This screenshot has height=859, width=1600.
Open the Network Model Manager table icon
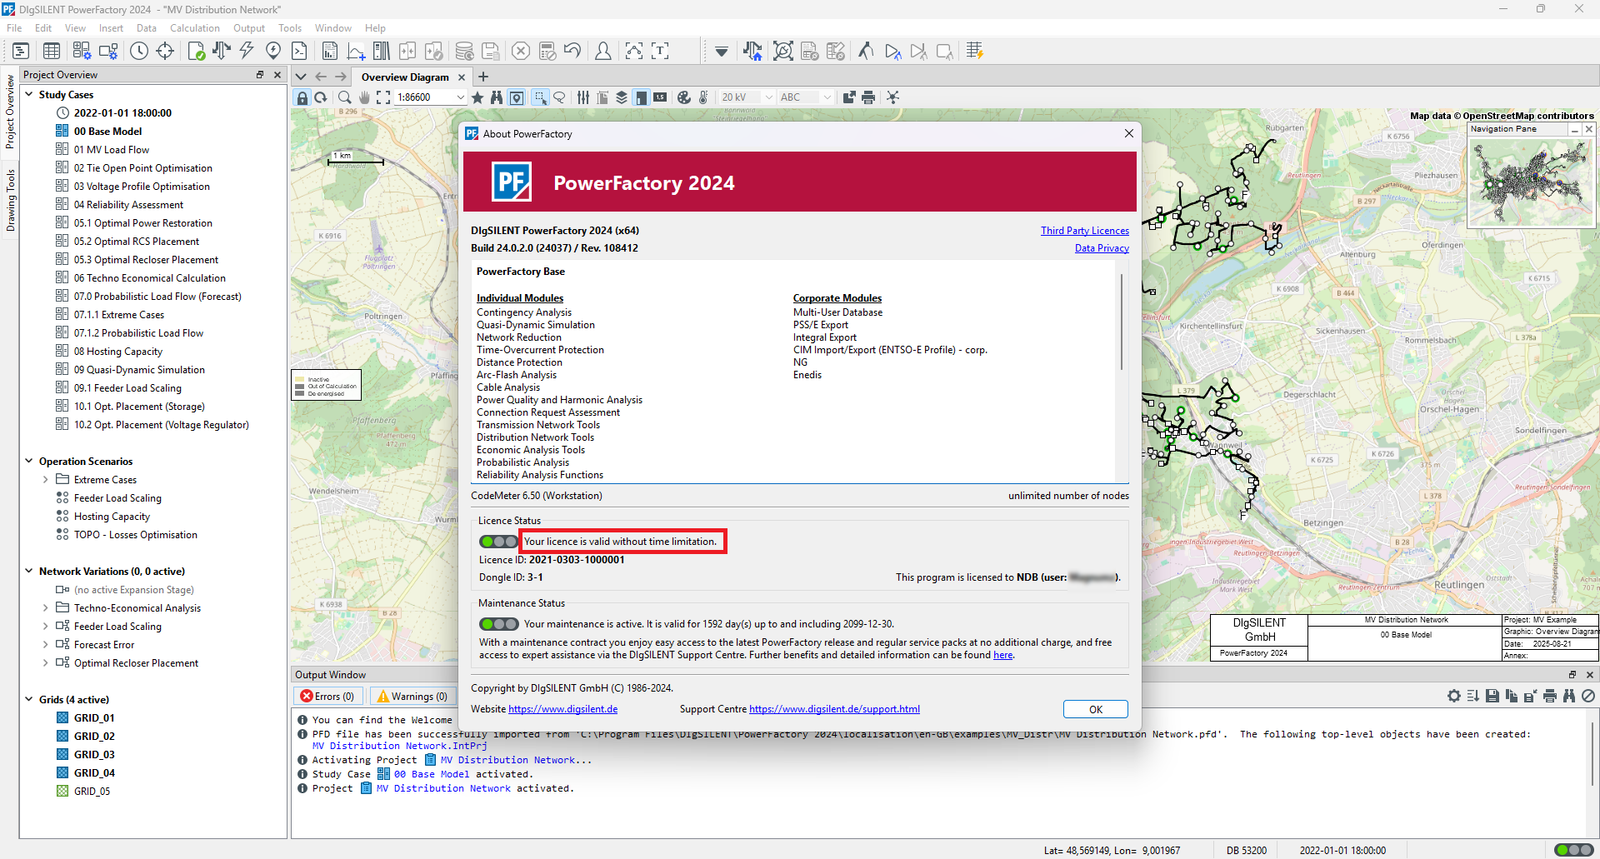tap(51, 51)
